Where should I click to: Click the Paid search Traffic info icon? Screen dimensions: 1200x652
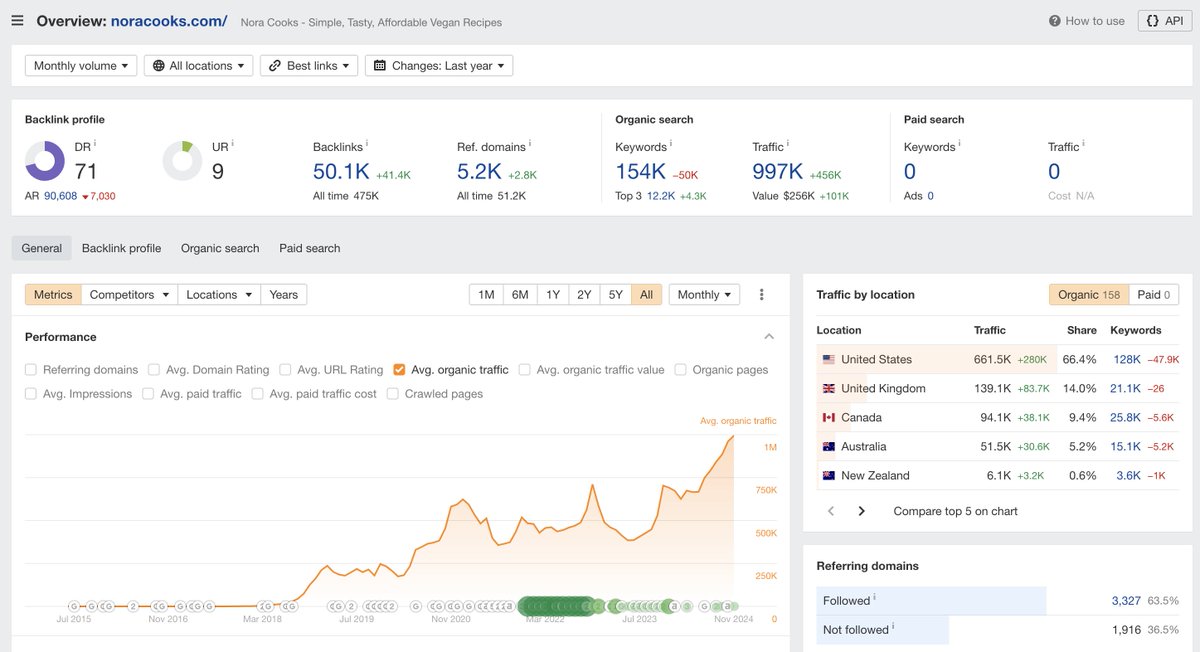(1085, 145)
